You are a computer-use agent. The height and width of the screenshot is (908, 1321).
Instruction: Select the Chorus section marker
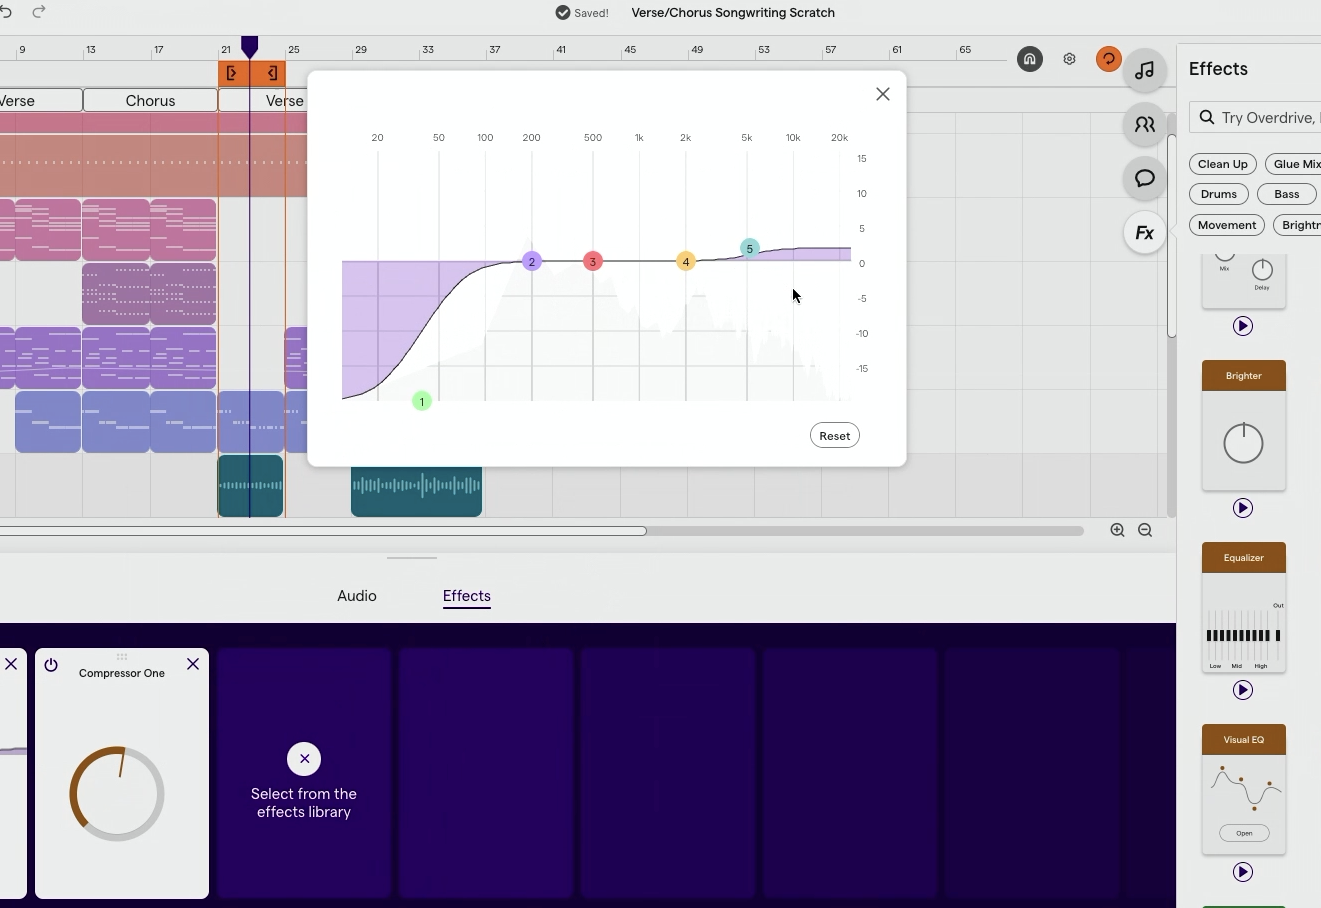click(150, 100)
